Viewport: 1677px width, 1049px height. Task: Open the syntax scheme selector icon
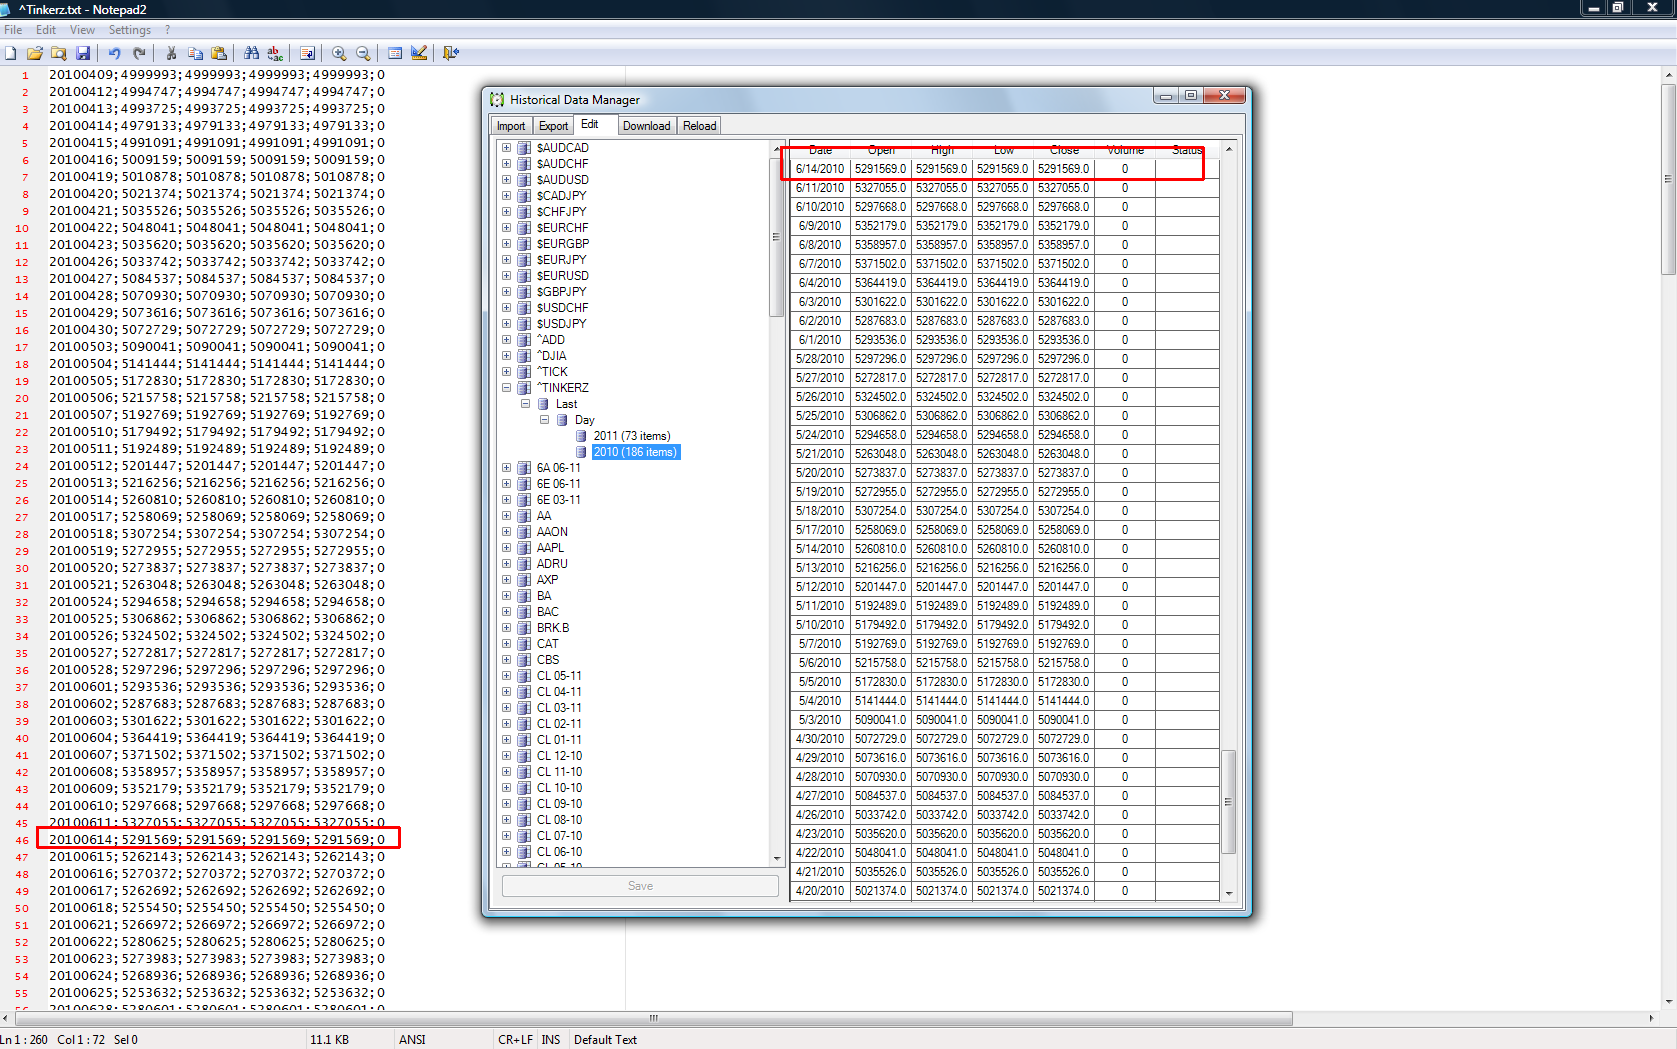(395, 53)
